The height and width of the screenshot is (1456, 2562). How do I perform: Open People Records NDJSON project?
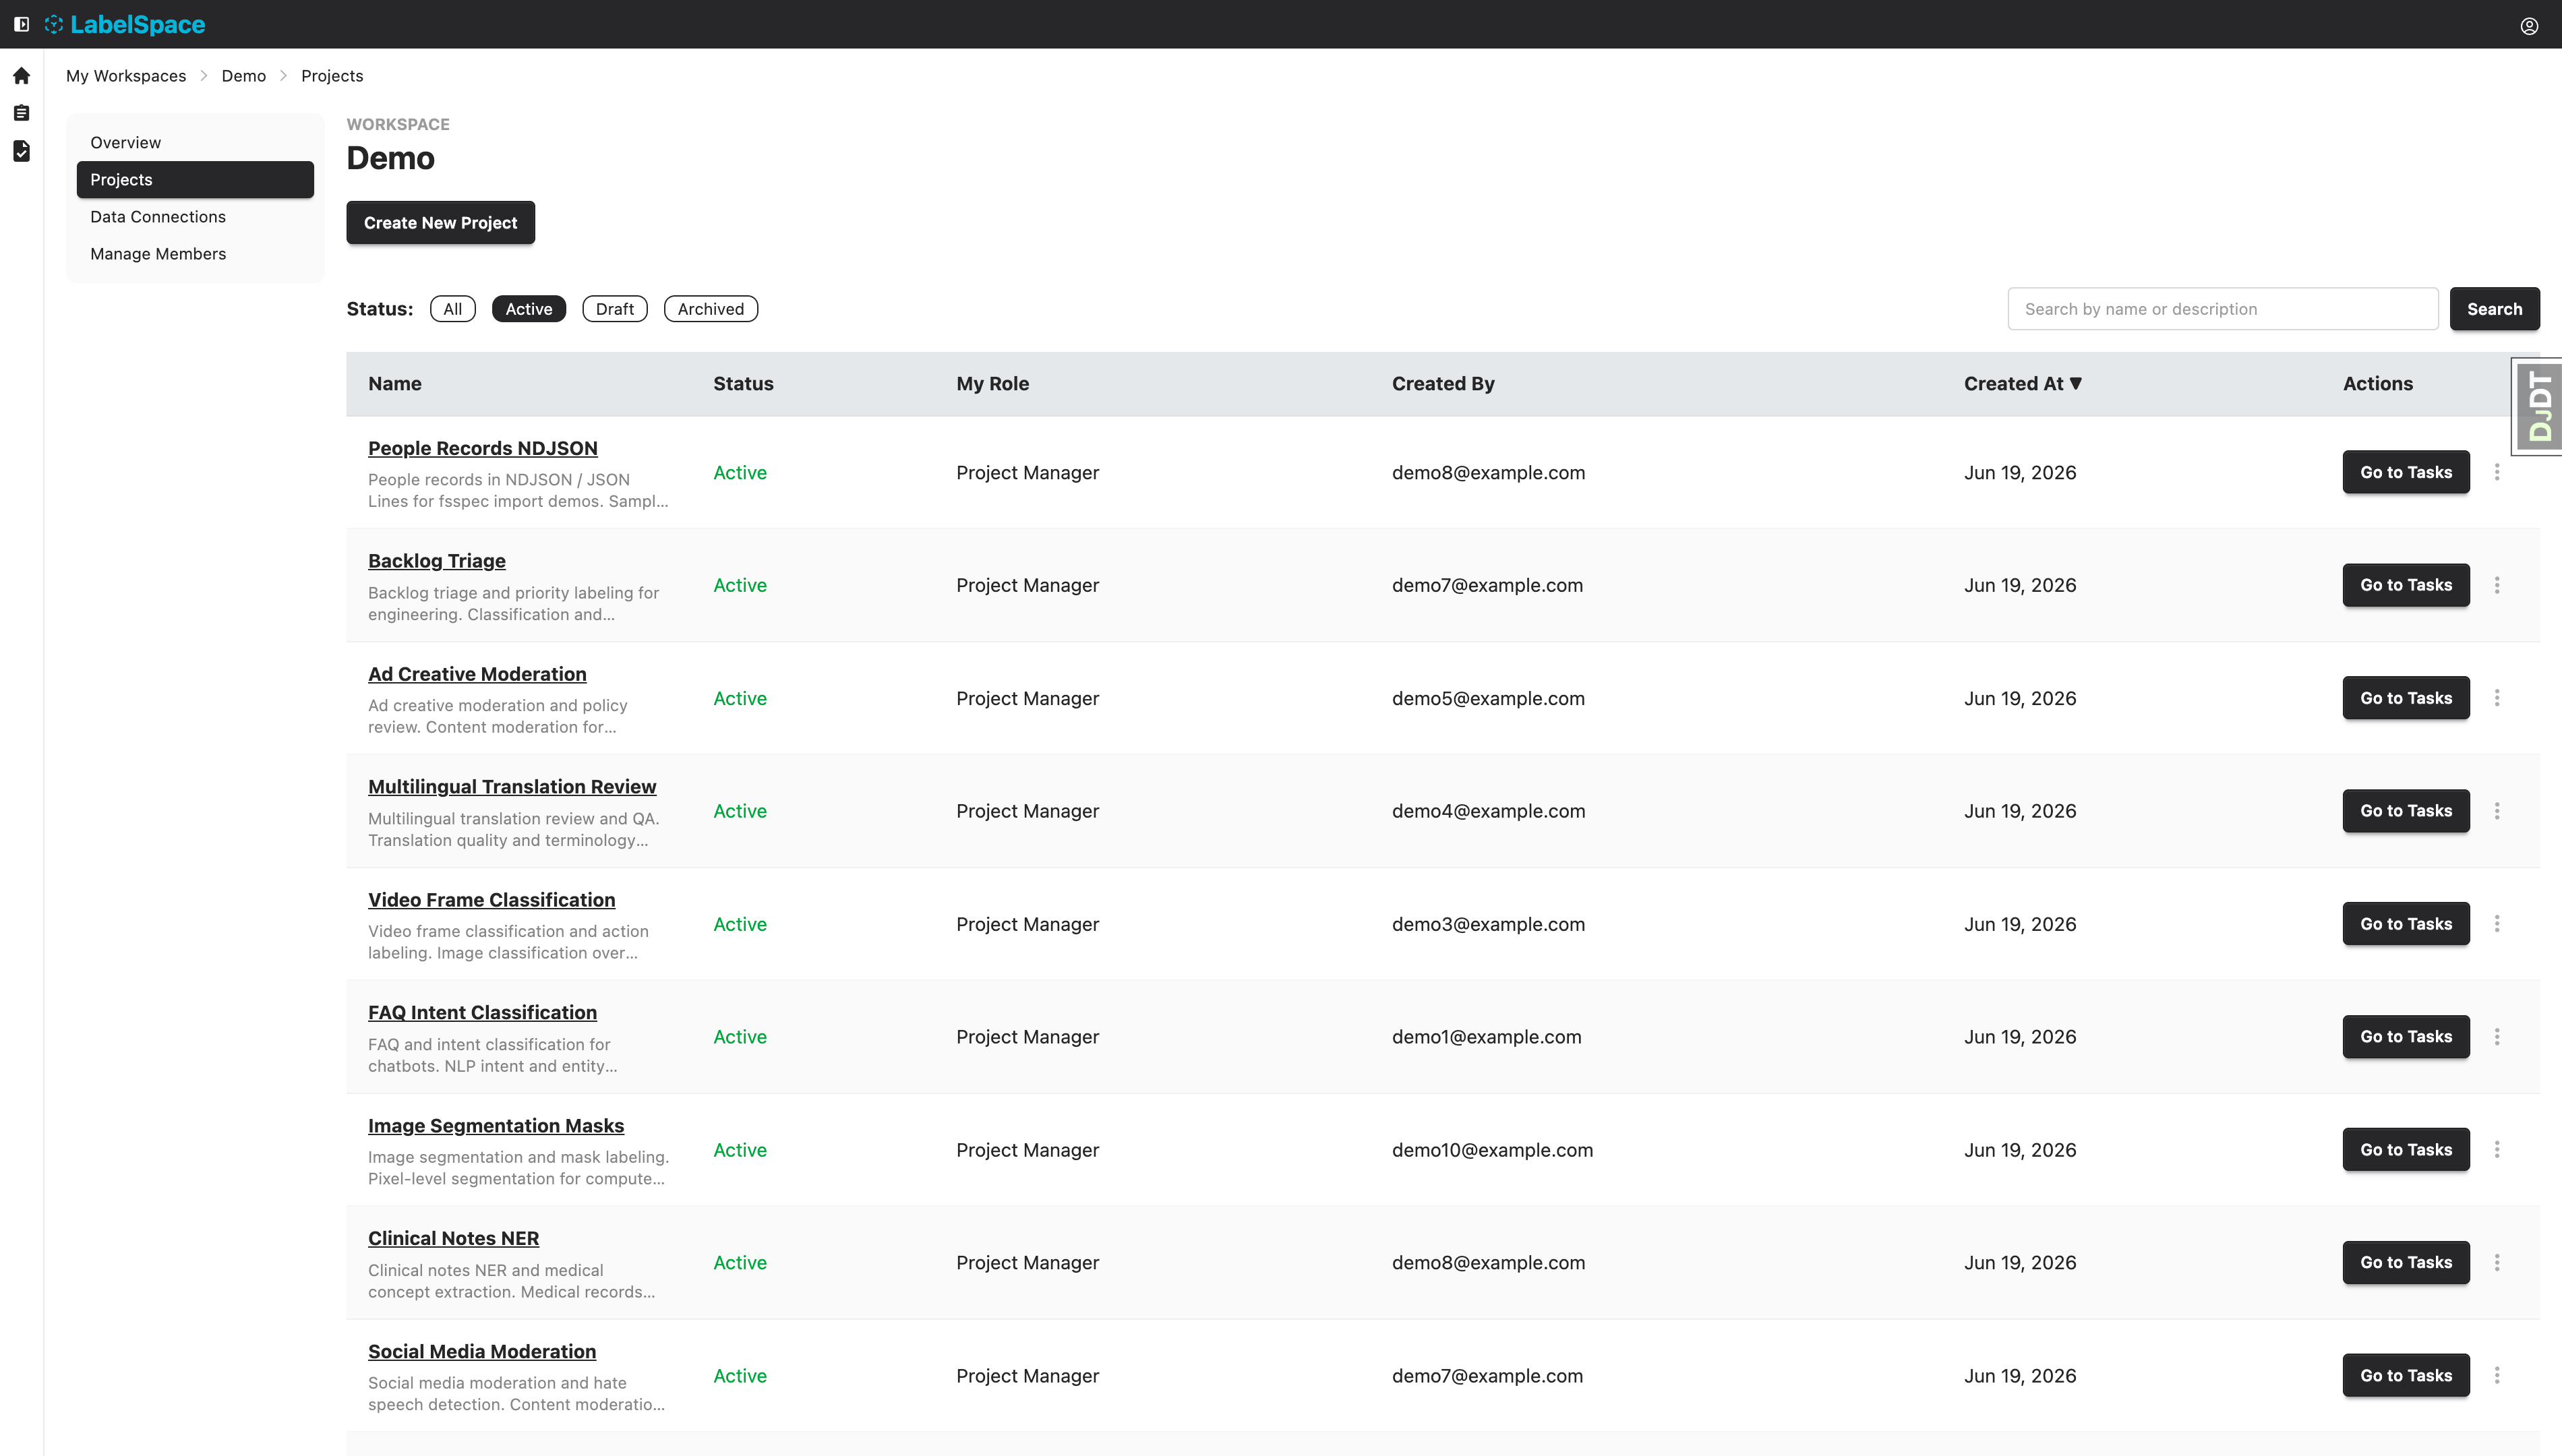[x=483, y=448]
